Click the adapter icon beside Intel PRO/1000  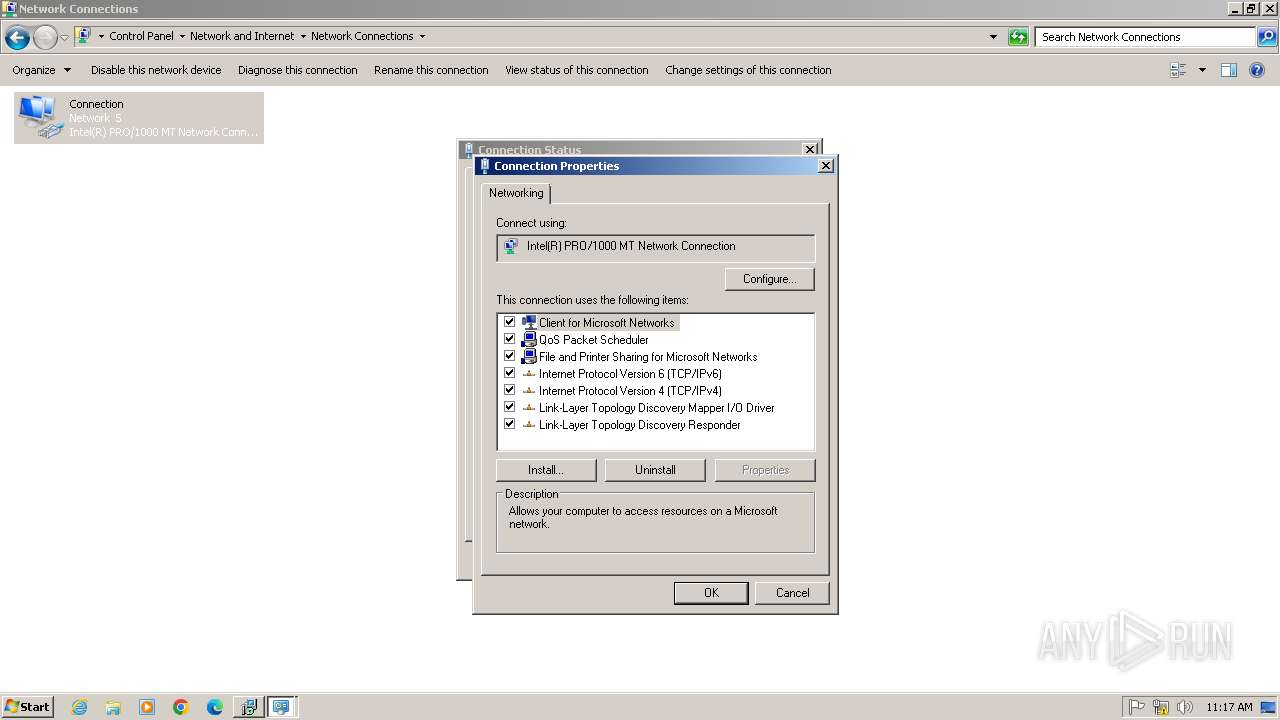[511, 246]
